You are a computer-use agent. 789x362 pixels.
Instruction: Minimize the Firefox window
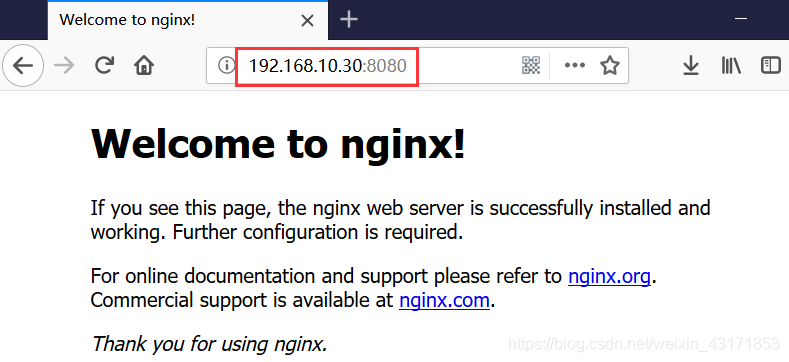click(x=740, y=19)
